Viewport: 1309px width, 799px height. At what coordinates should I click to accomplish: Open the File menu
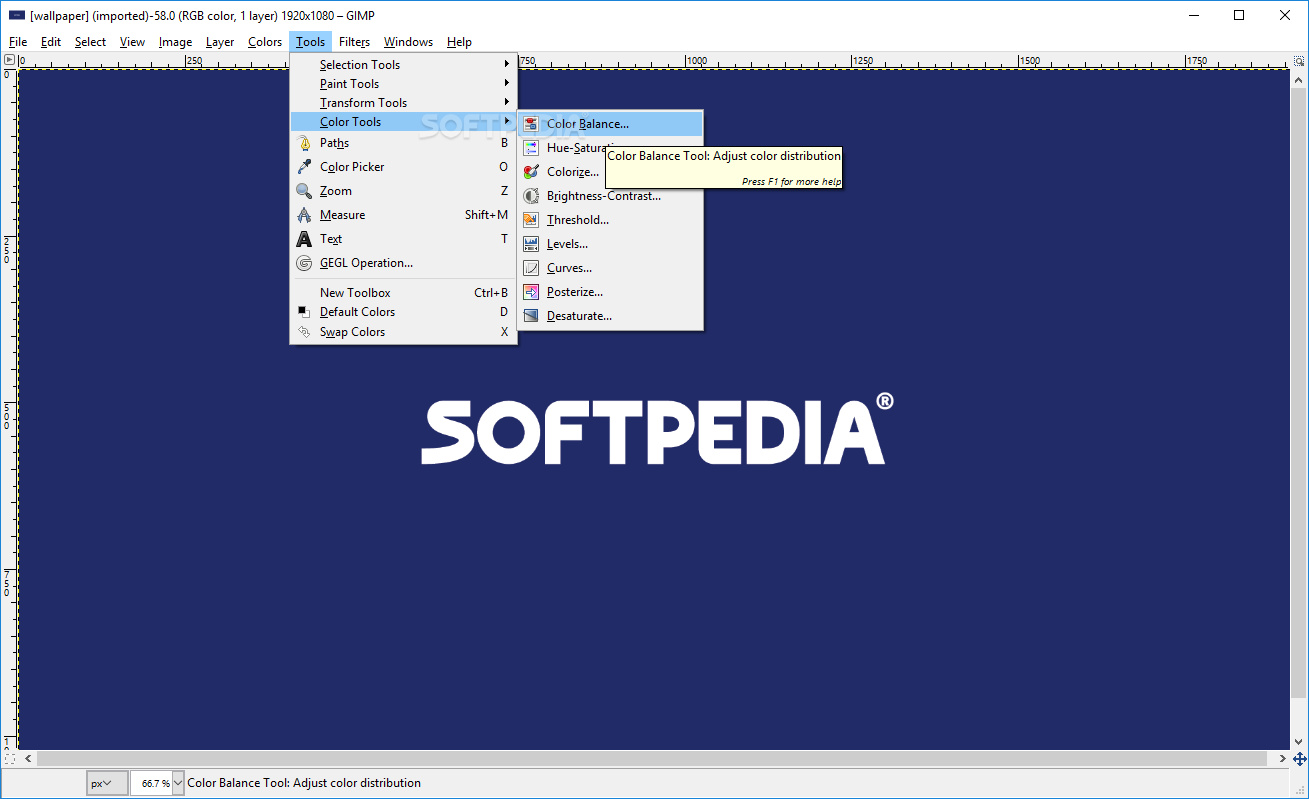pyautogui.click(x=18, y=42)
